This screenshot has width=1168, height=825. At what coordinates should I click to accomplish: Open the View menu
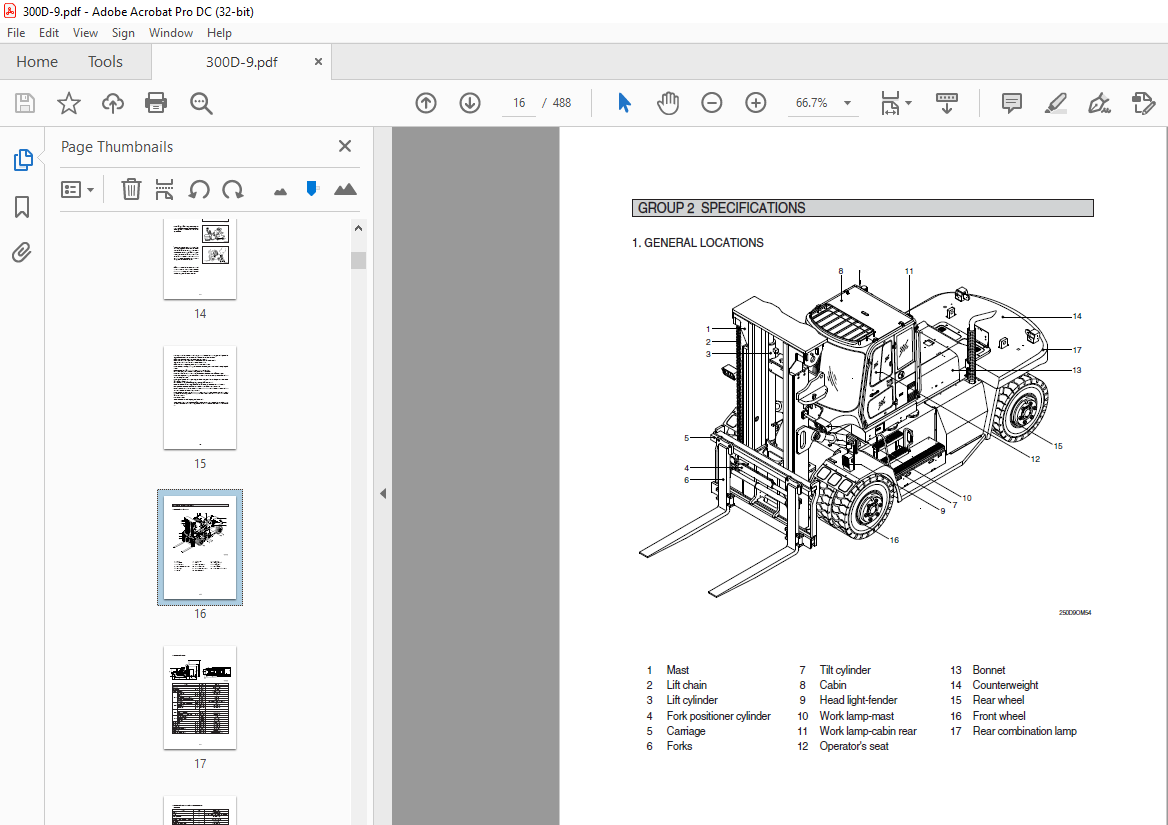coord(85,33)
